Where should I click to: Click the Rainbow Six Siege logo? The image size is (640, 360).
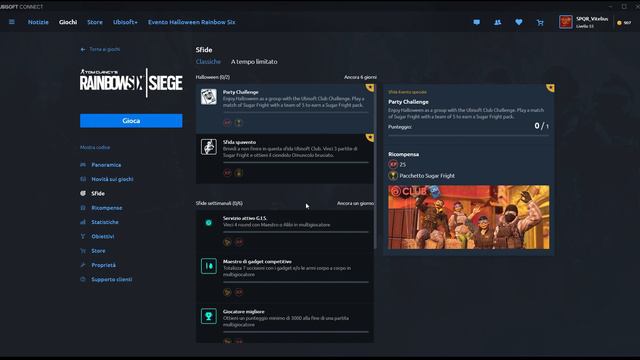tap(131, 83)
